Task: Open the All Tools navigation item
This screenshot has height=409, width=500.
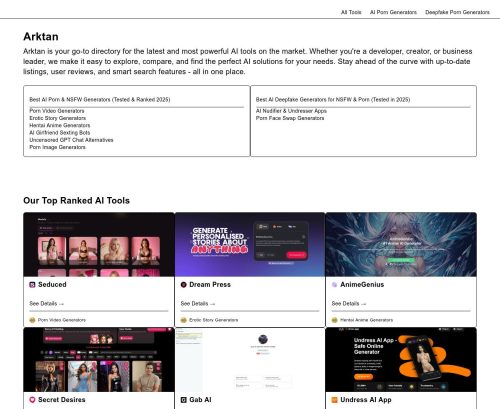Action: coord(351,12)
